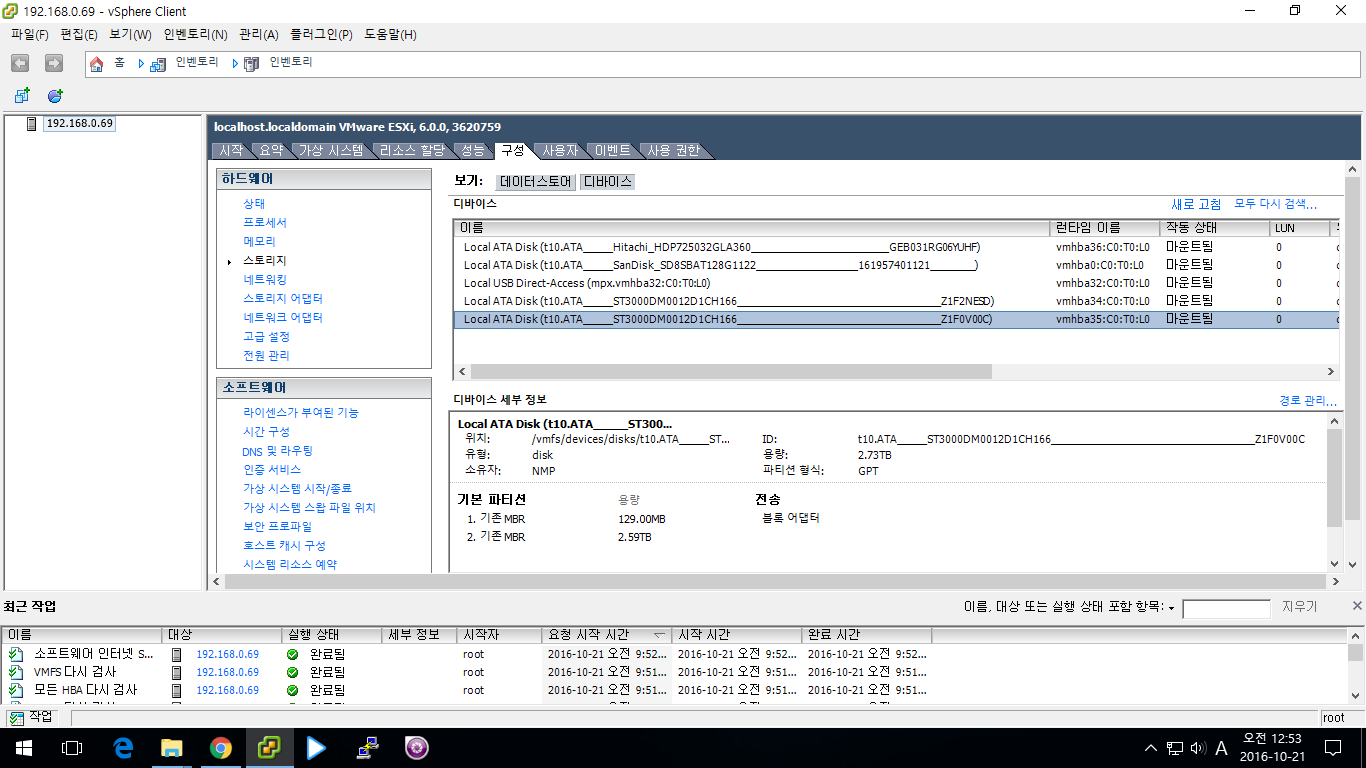Image resolution: width=1366 pixels, height=768 pixels.
Task: Switch to the 가상 시스템 tab
Action: pos(331,150)
